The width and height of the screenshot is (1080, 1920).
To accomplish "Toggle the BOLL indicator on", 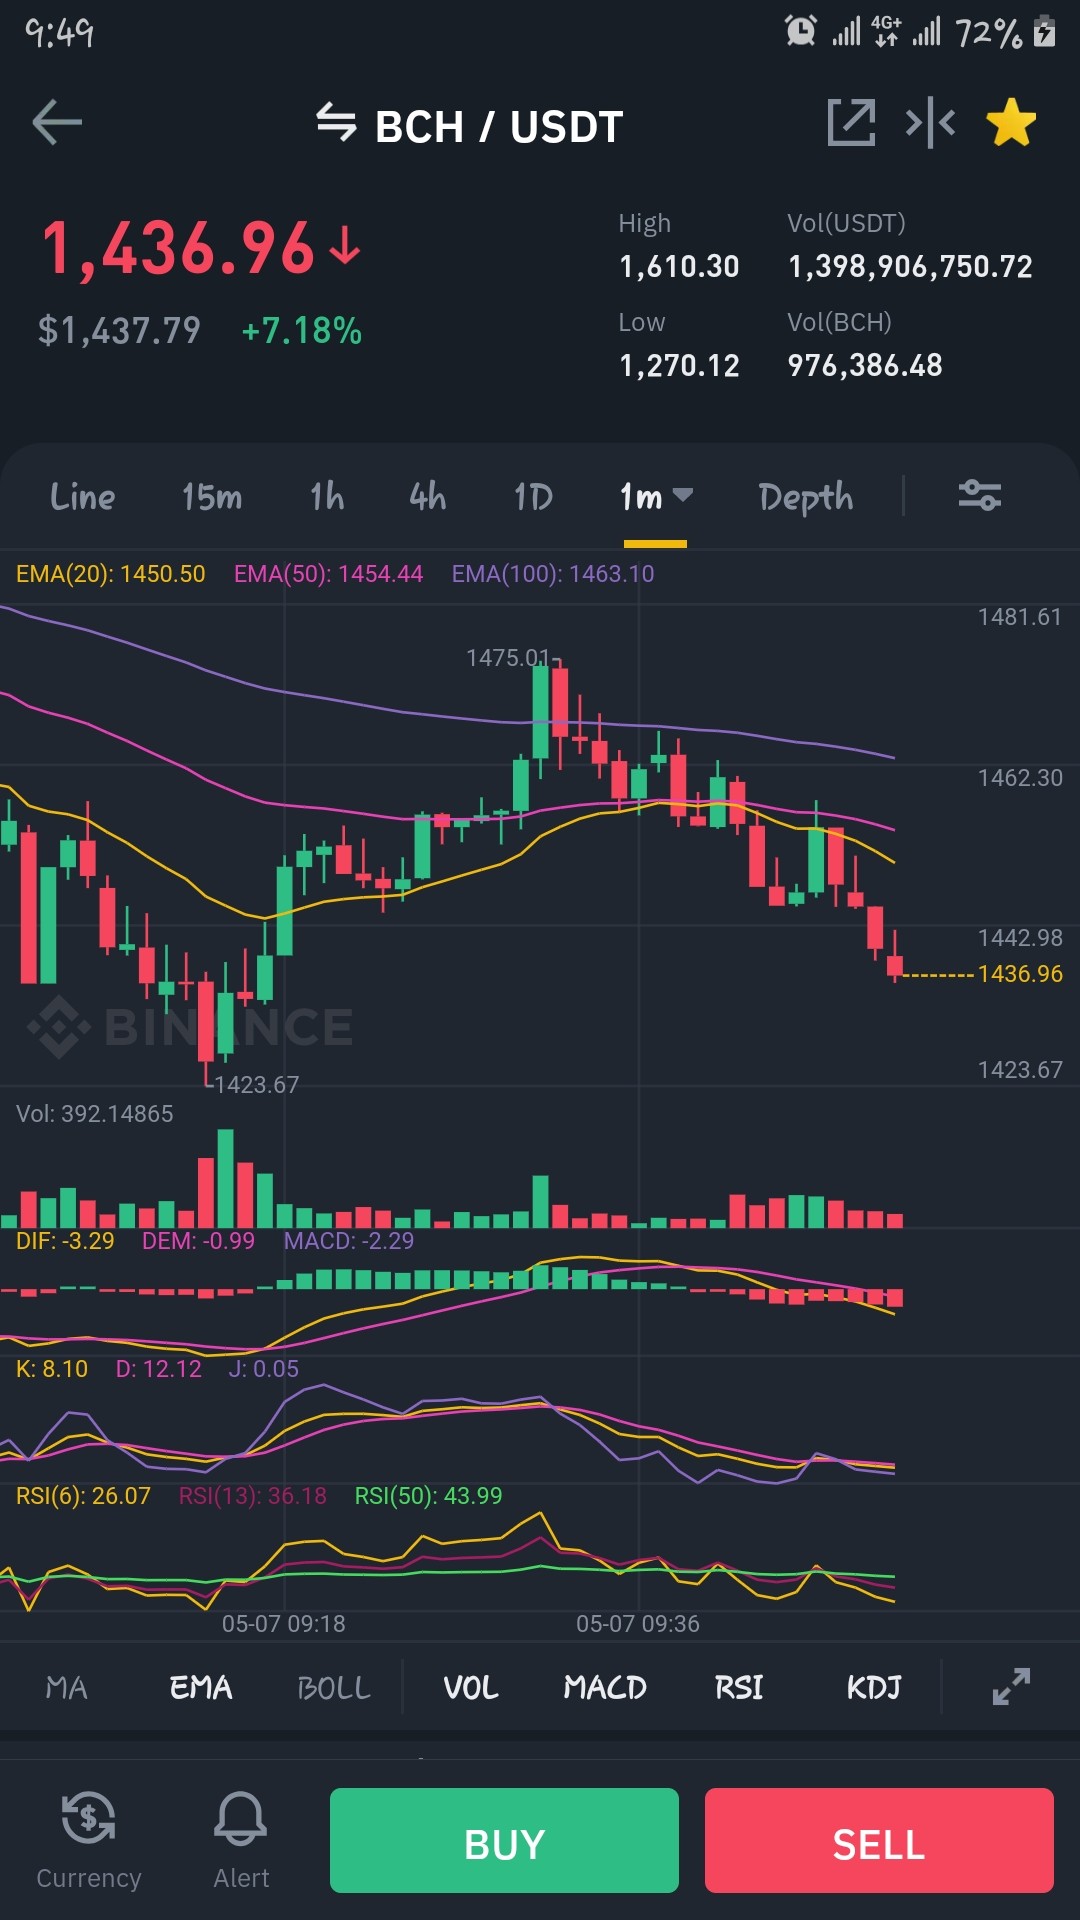I will (x=334, y=1687).
